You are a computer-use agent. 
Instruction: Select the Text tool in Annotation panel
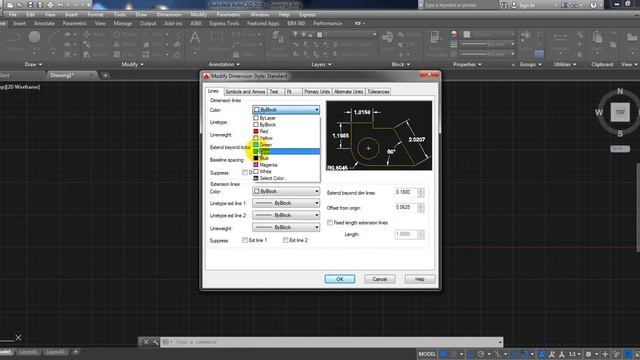[195, 38]
